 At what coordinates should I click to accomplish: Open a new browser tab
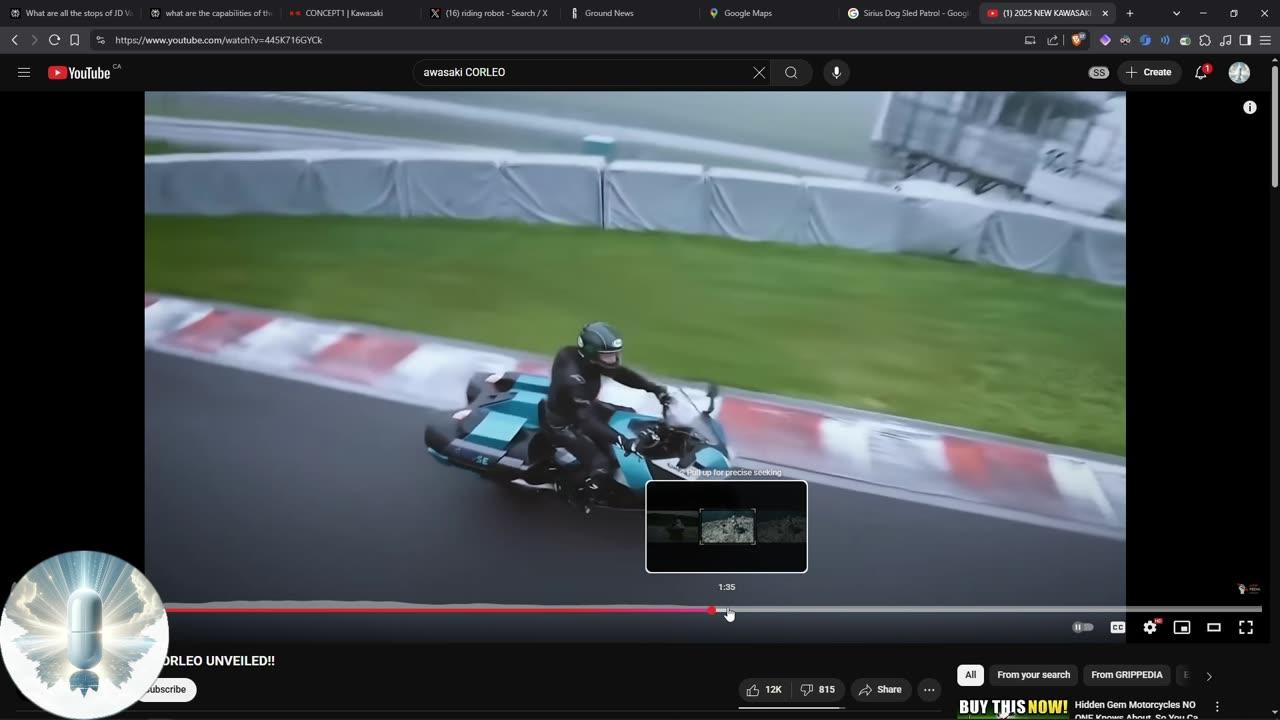pyautogui.click(x=1130, y=13)
